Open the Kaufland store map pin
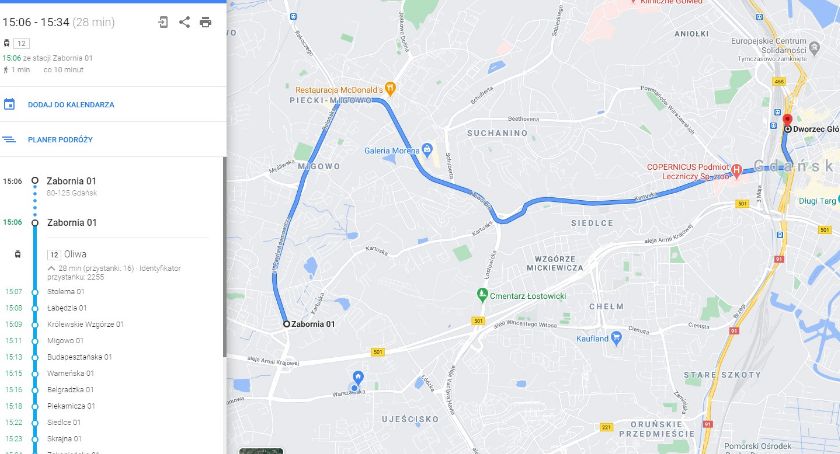This screenshot has width=840, height=454. click(x=616, y=338)
